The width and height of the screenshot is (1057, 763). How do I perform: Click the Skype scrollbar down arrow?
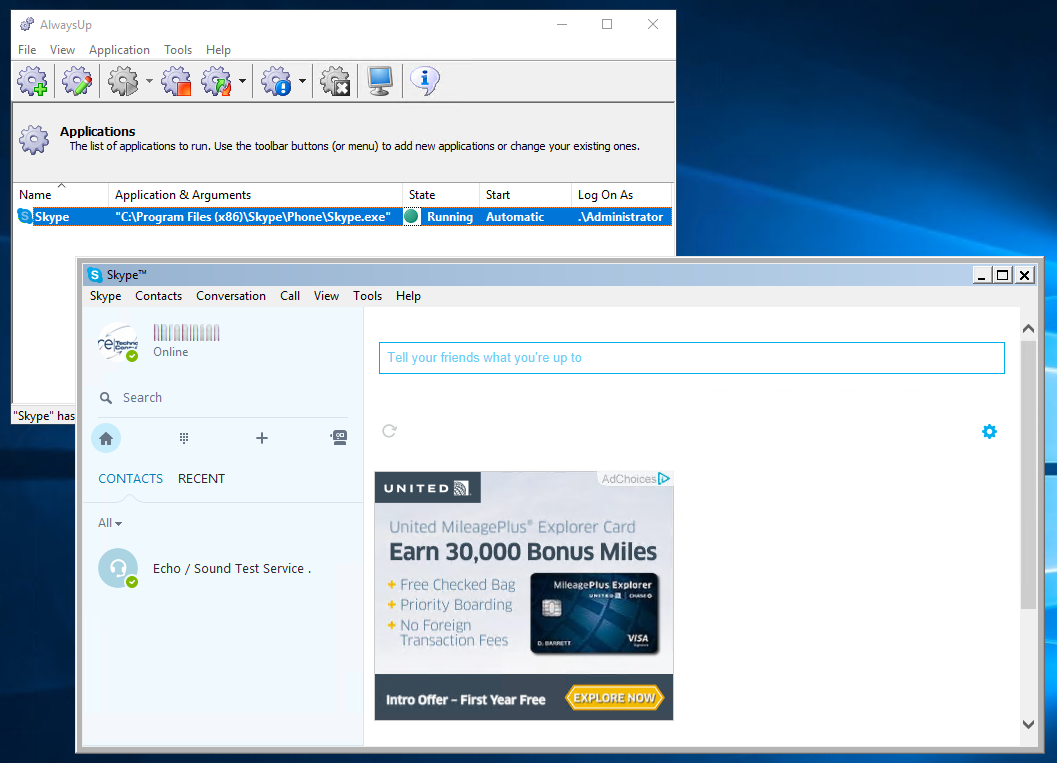coord(1028,725)
